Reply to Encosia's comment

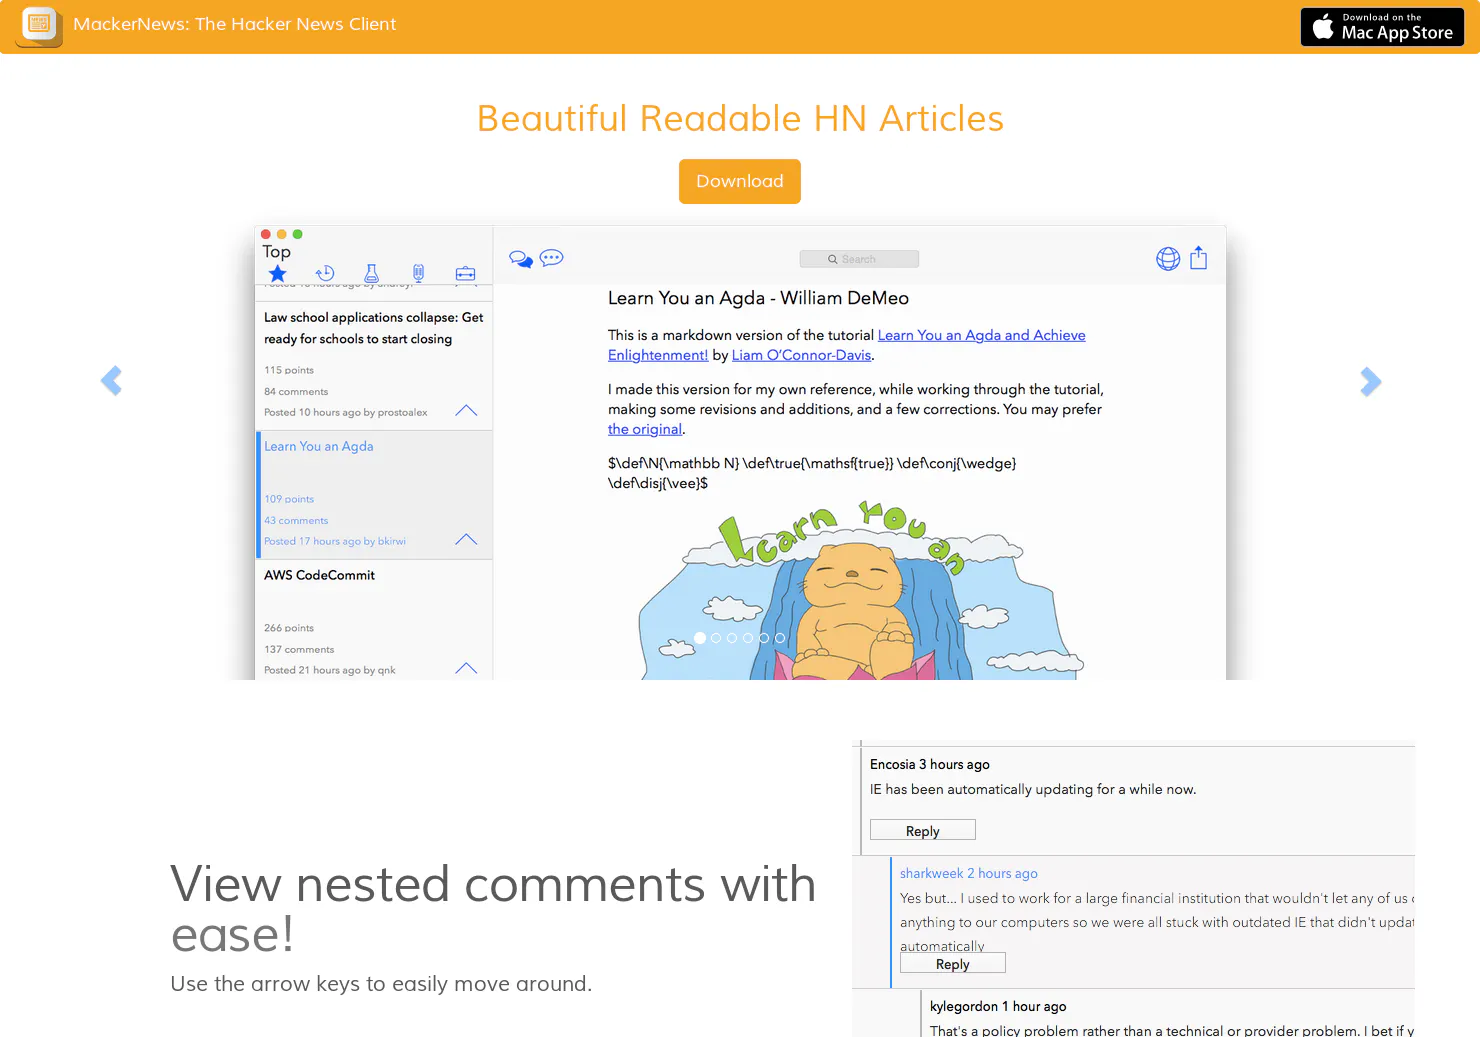pyautogui.click(x=922, y=830)
